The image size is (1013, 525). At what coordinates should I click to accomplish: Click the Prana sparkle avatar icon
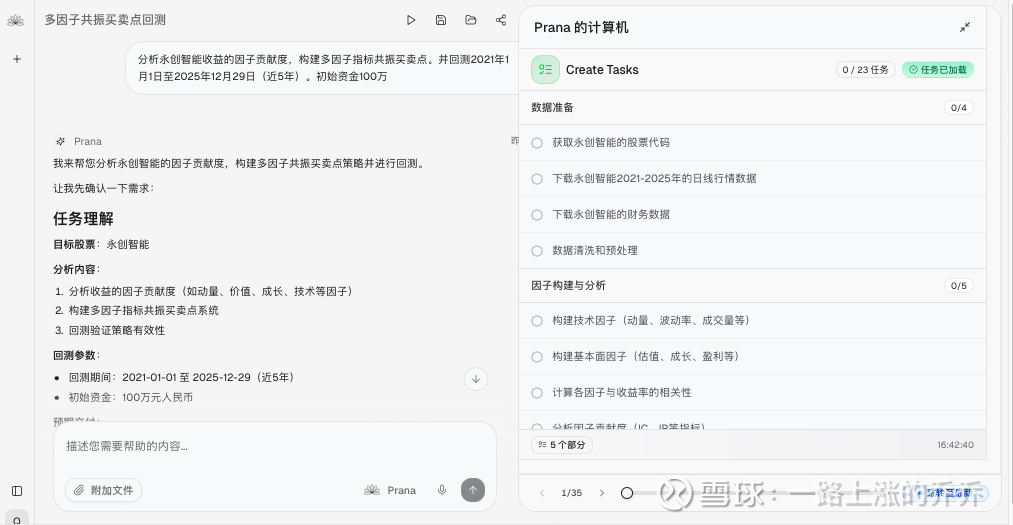[x=61, y=141]
